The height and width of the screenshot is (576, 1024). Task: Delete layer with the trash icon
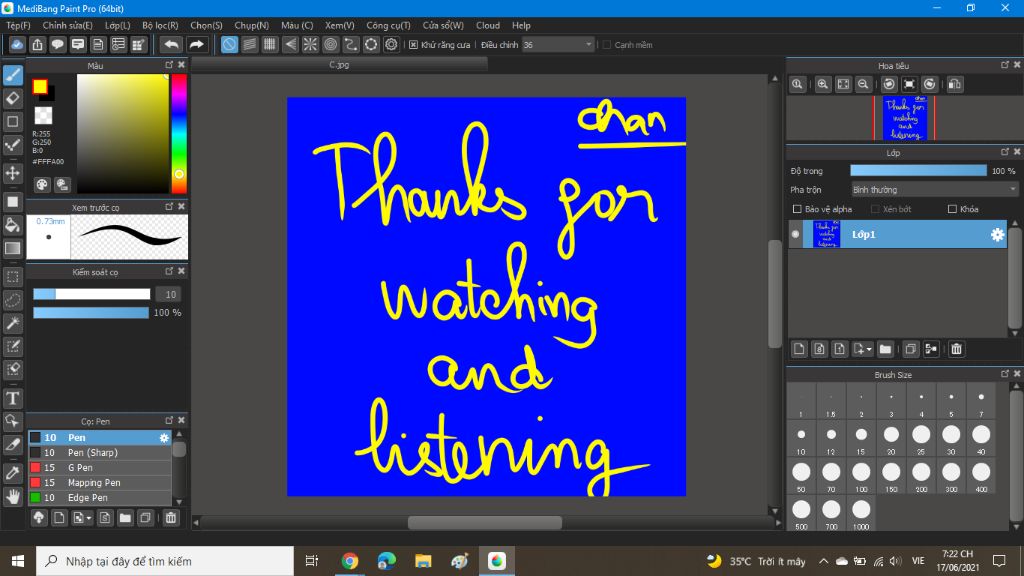957,349
